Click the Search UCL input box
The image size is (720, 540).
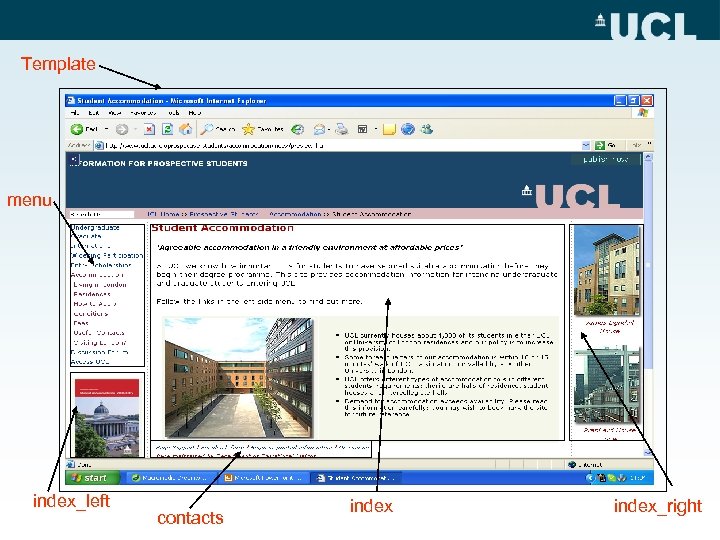pos(101,214)
